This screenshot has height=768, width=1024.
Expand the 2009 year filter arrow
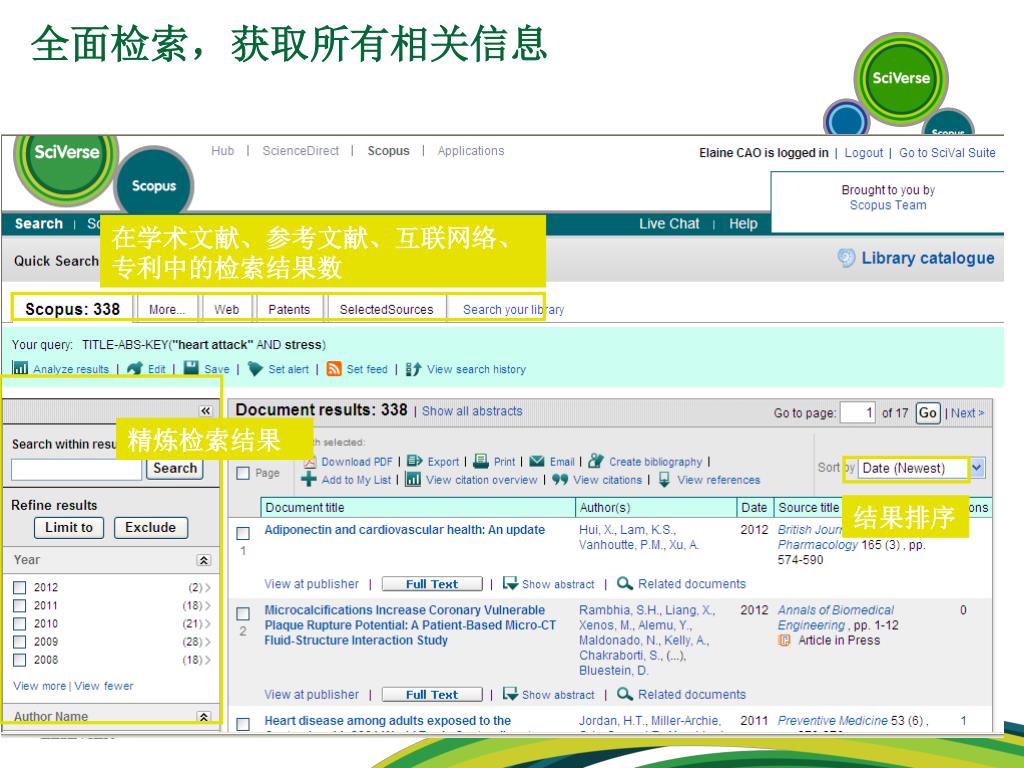(x=208, y=642)
